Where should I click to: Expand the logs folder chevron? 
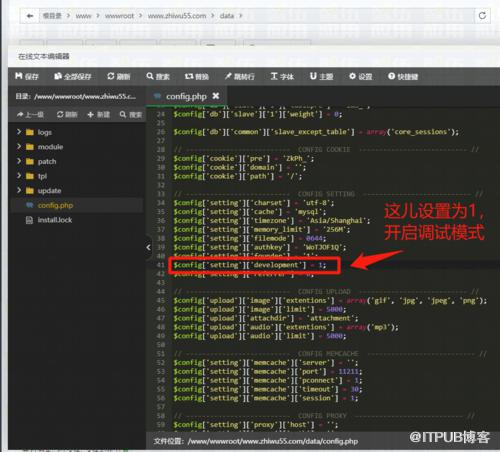coord(19,132)
